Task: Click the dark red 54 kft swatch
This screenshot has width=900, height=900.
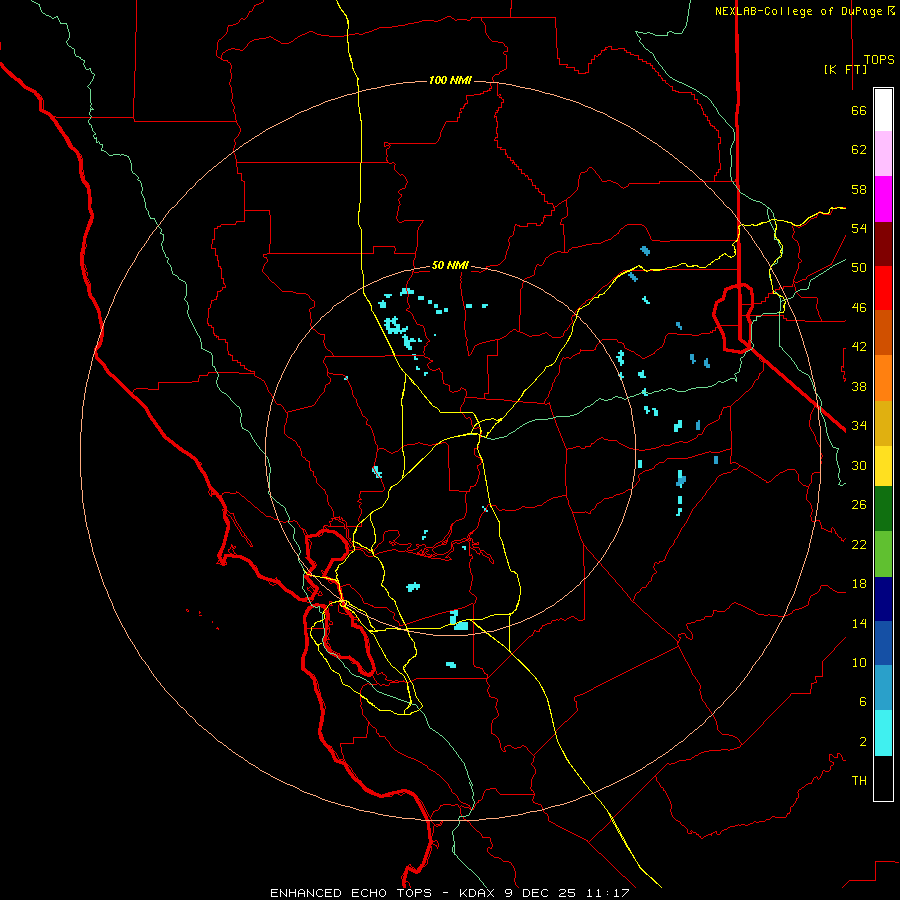Action: pos(883,244)
